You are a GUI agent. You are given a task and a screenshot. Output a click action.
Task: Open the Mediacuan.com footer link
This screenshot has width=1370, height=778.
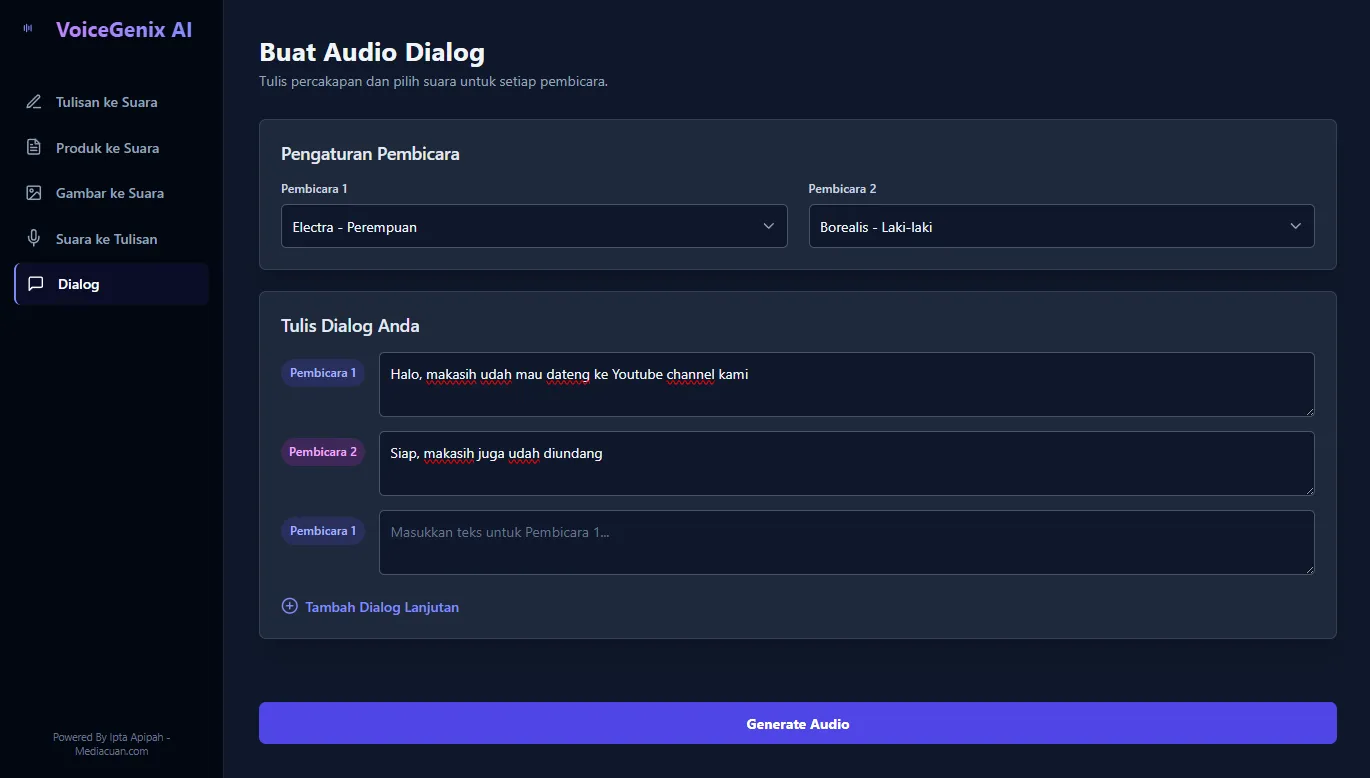point(110,750)
